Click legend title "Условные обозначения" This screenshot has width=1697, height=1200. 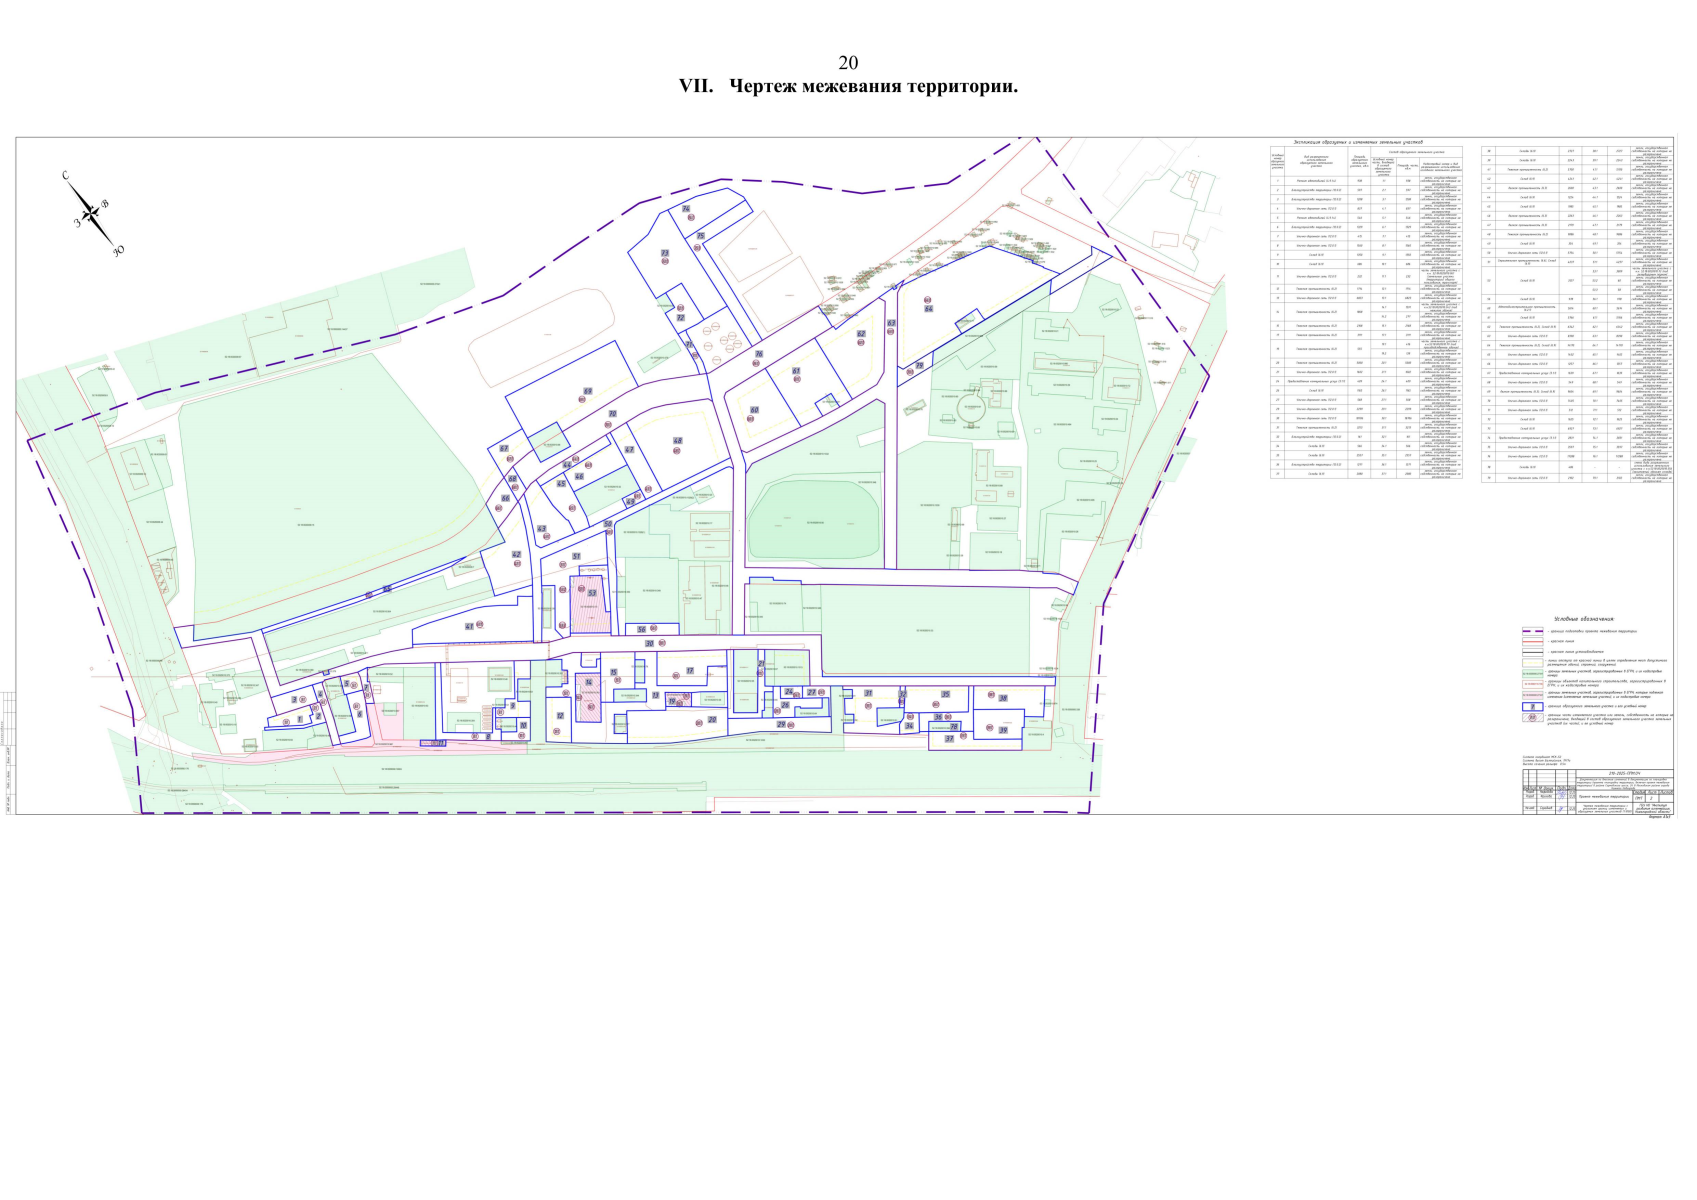[x=1585, y=619]
